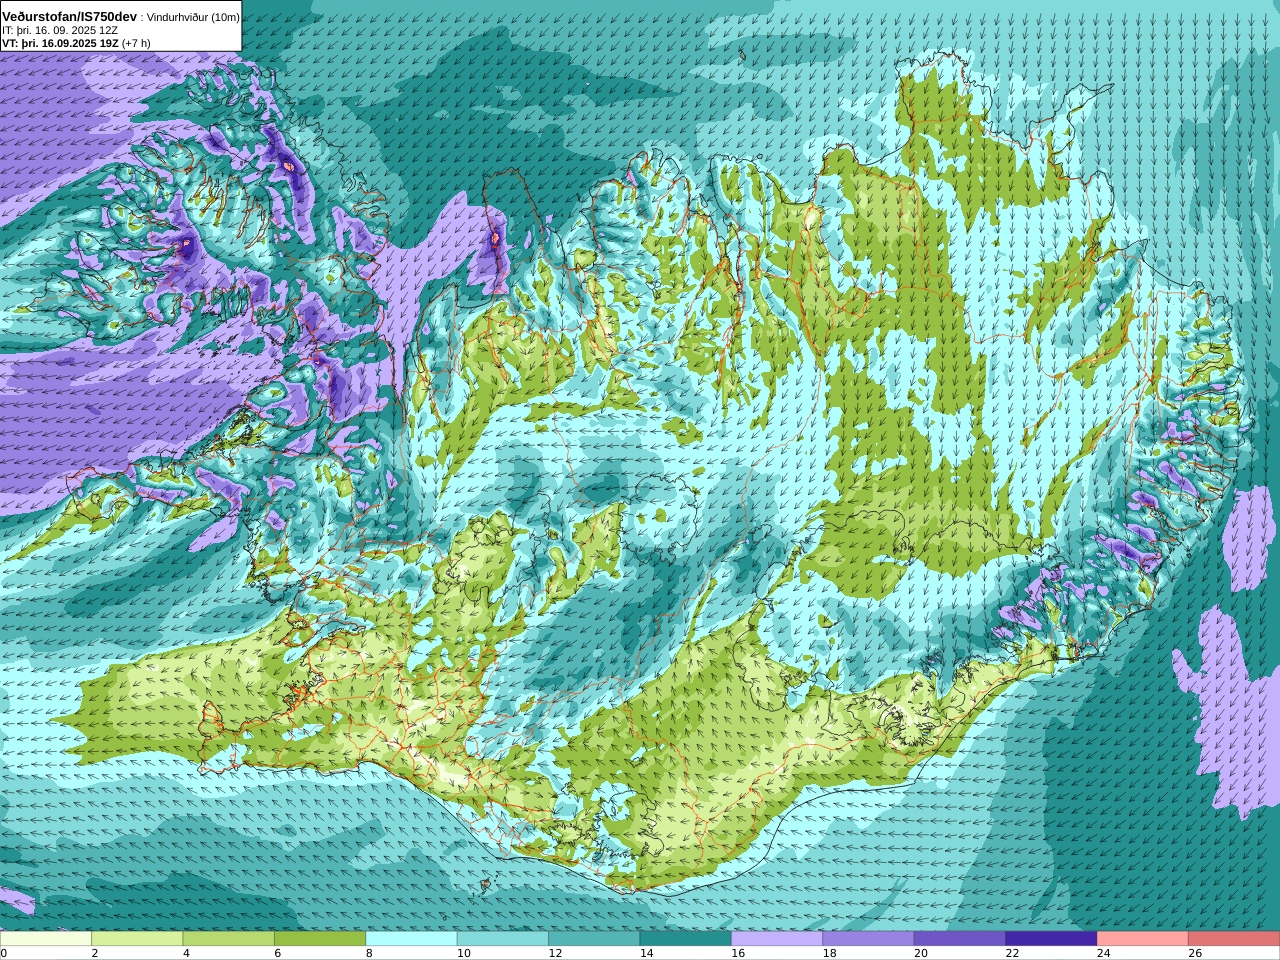Select the pale cyan 8–10 legend swatch

pos(412,939)
